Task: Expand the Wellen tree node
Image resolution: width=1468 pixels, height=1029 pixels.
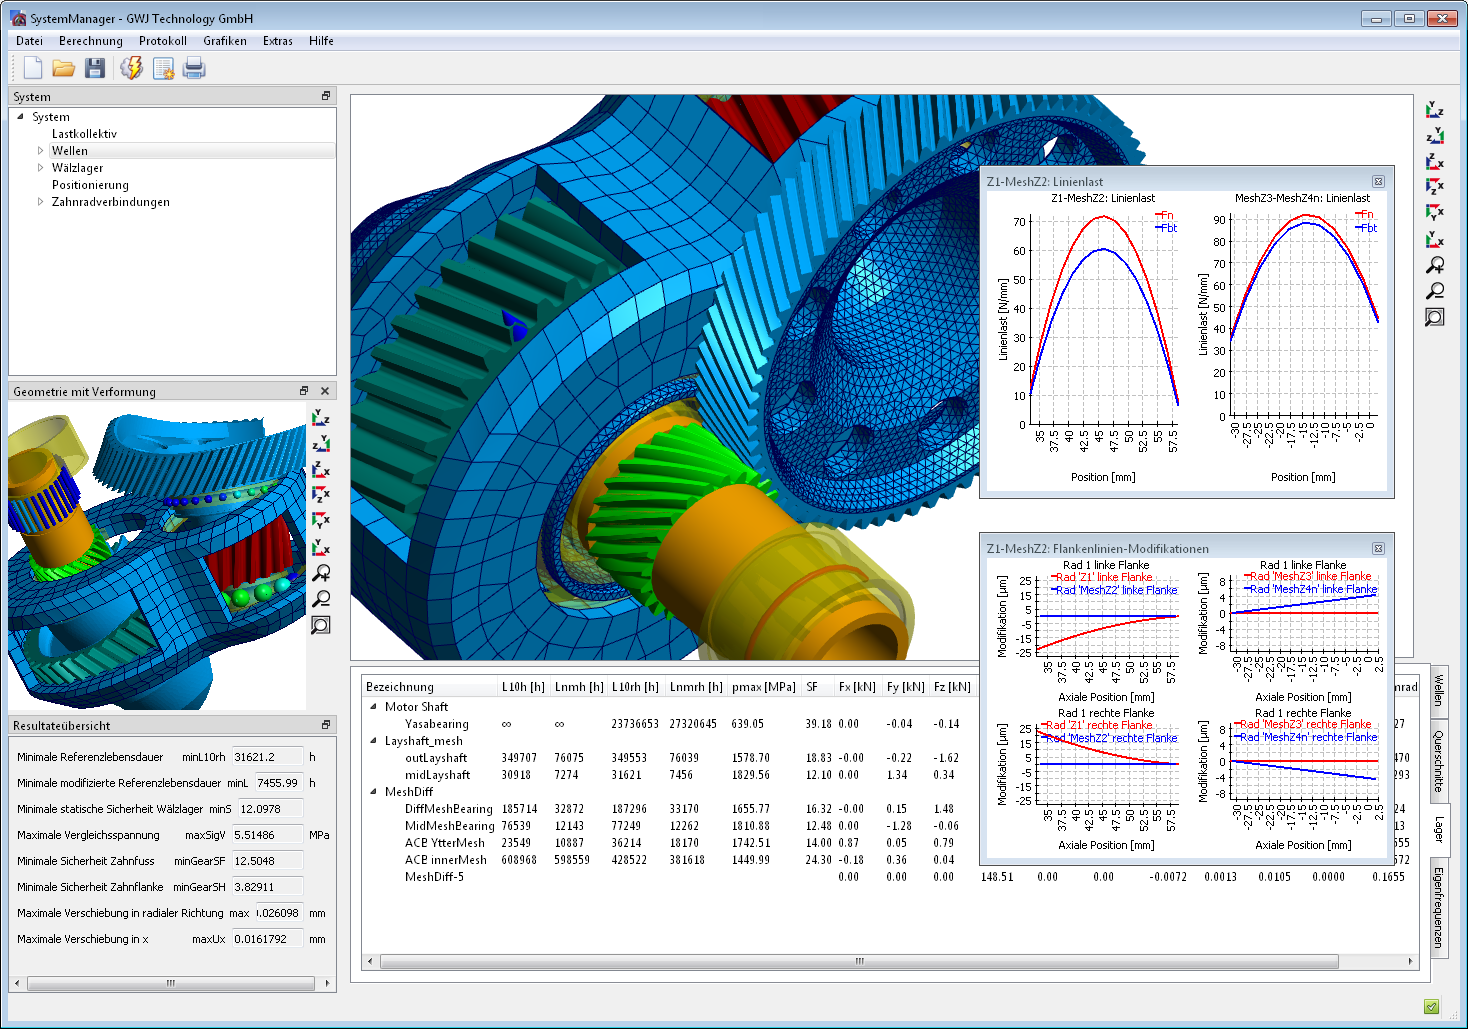Action: [41, 151]
